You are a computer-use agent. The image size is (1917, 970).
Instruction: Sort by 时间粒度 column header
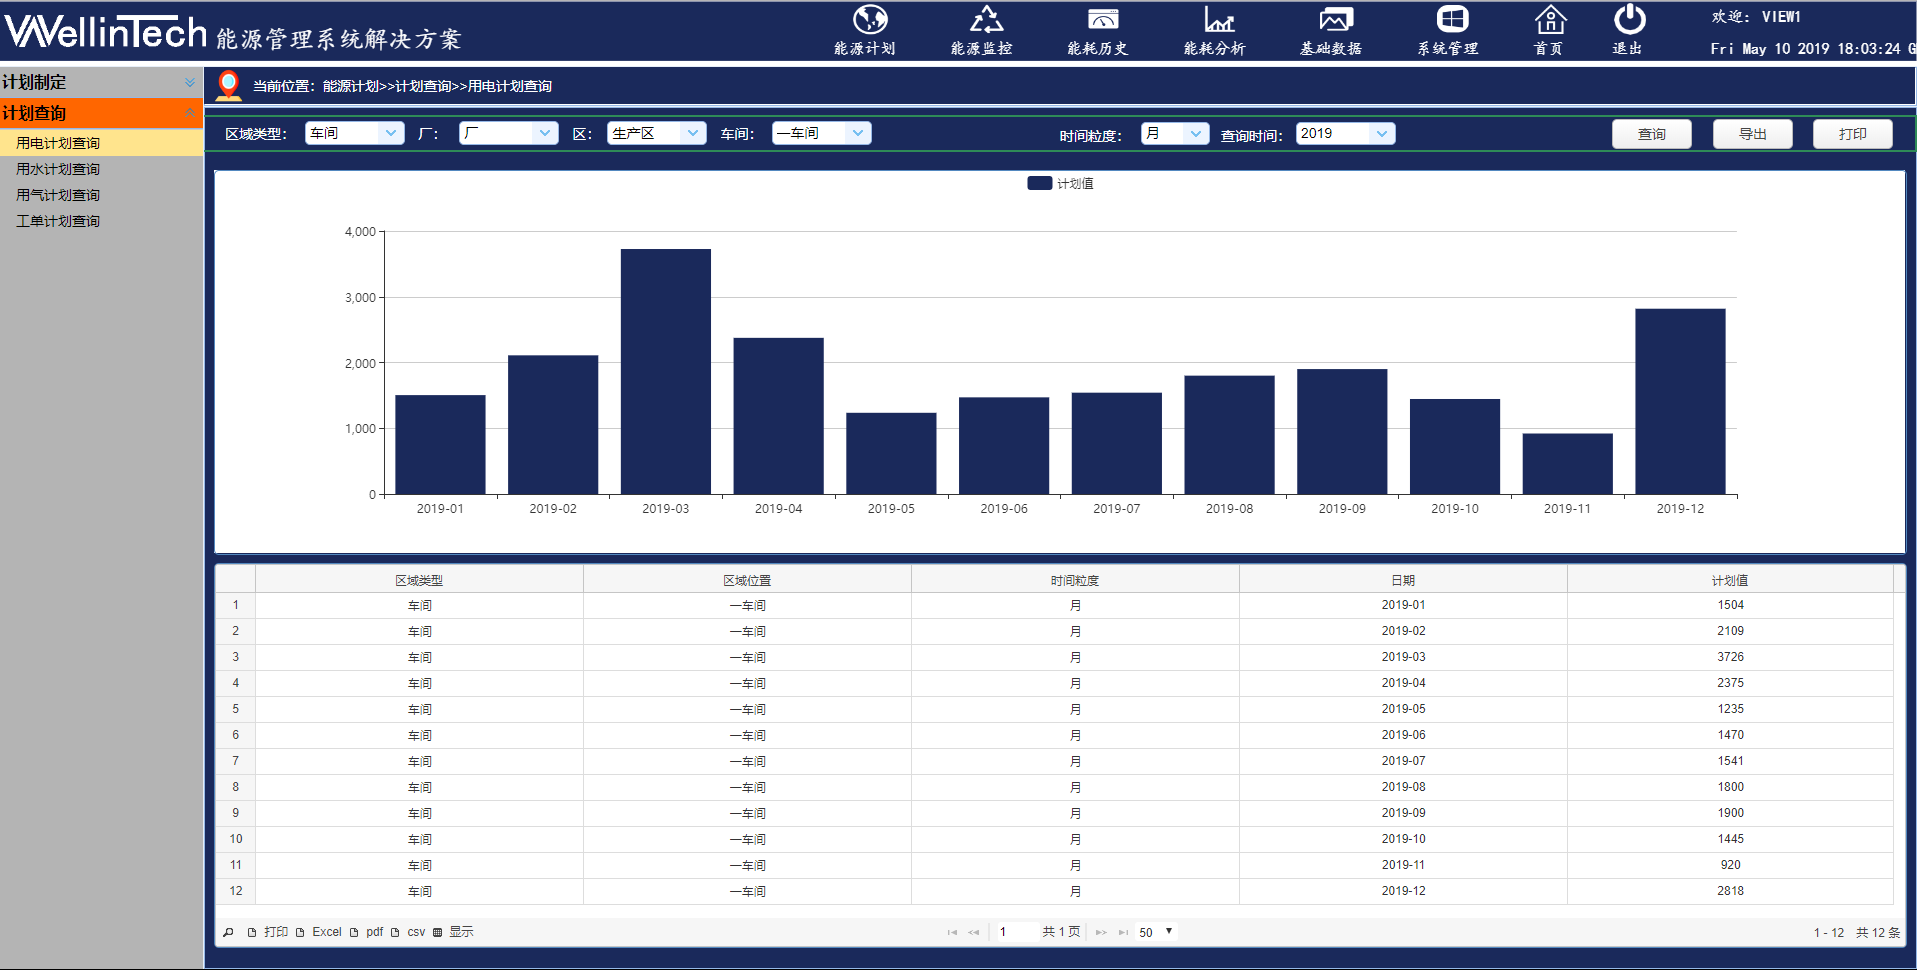tap(1075, 580)
